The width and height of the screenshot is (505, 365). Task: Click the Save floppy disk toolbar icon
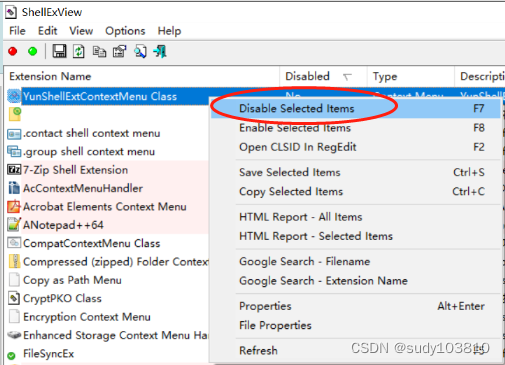59,52
